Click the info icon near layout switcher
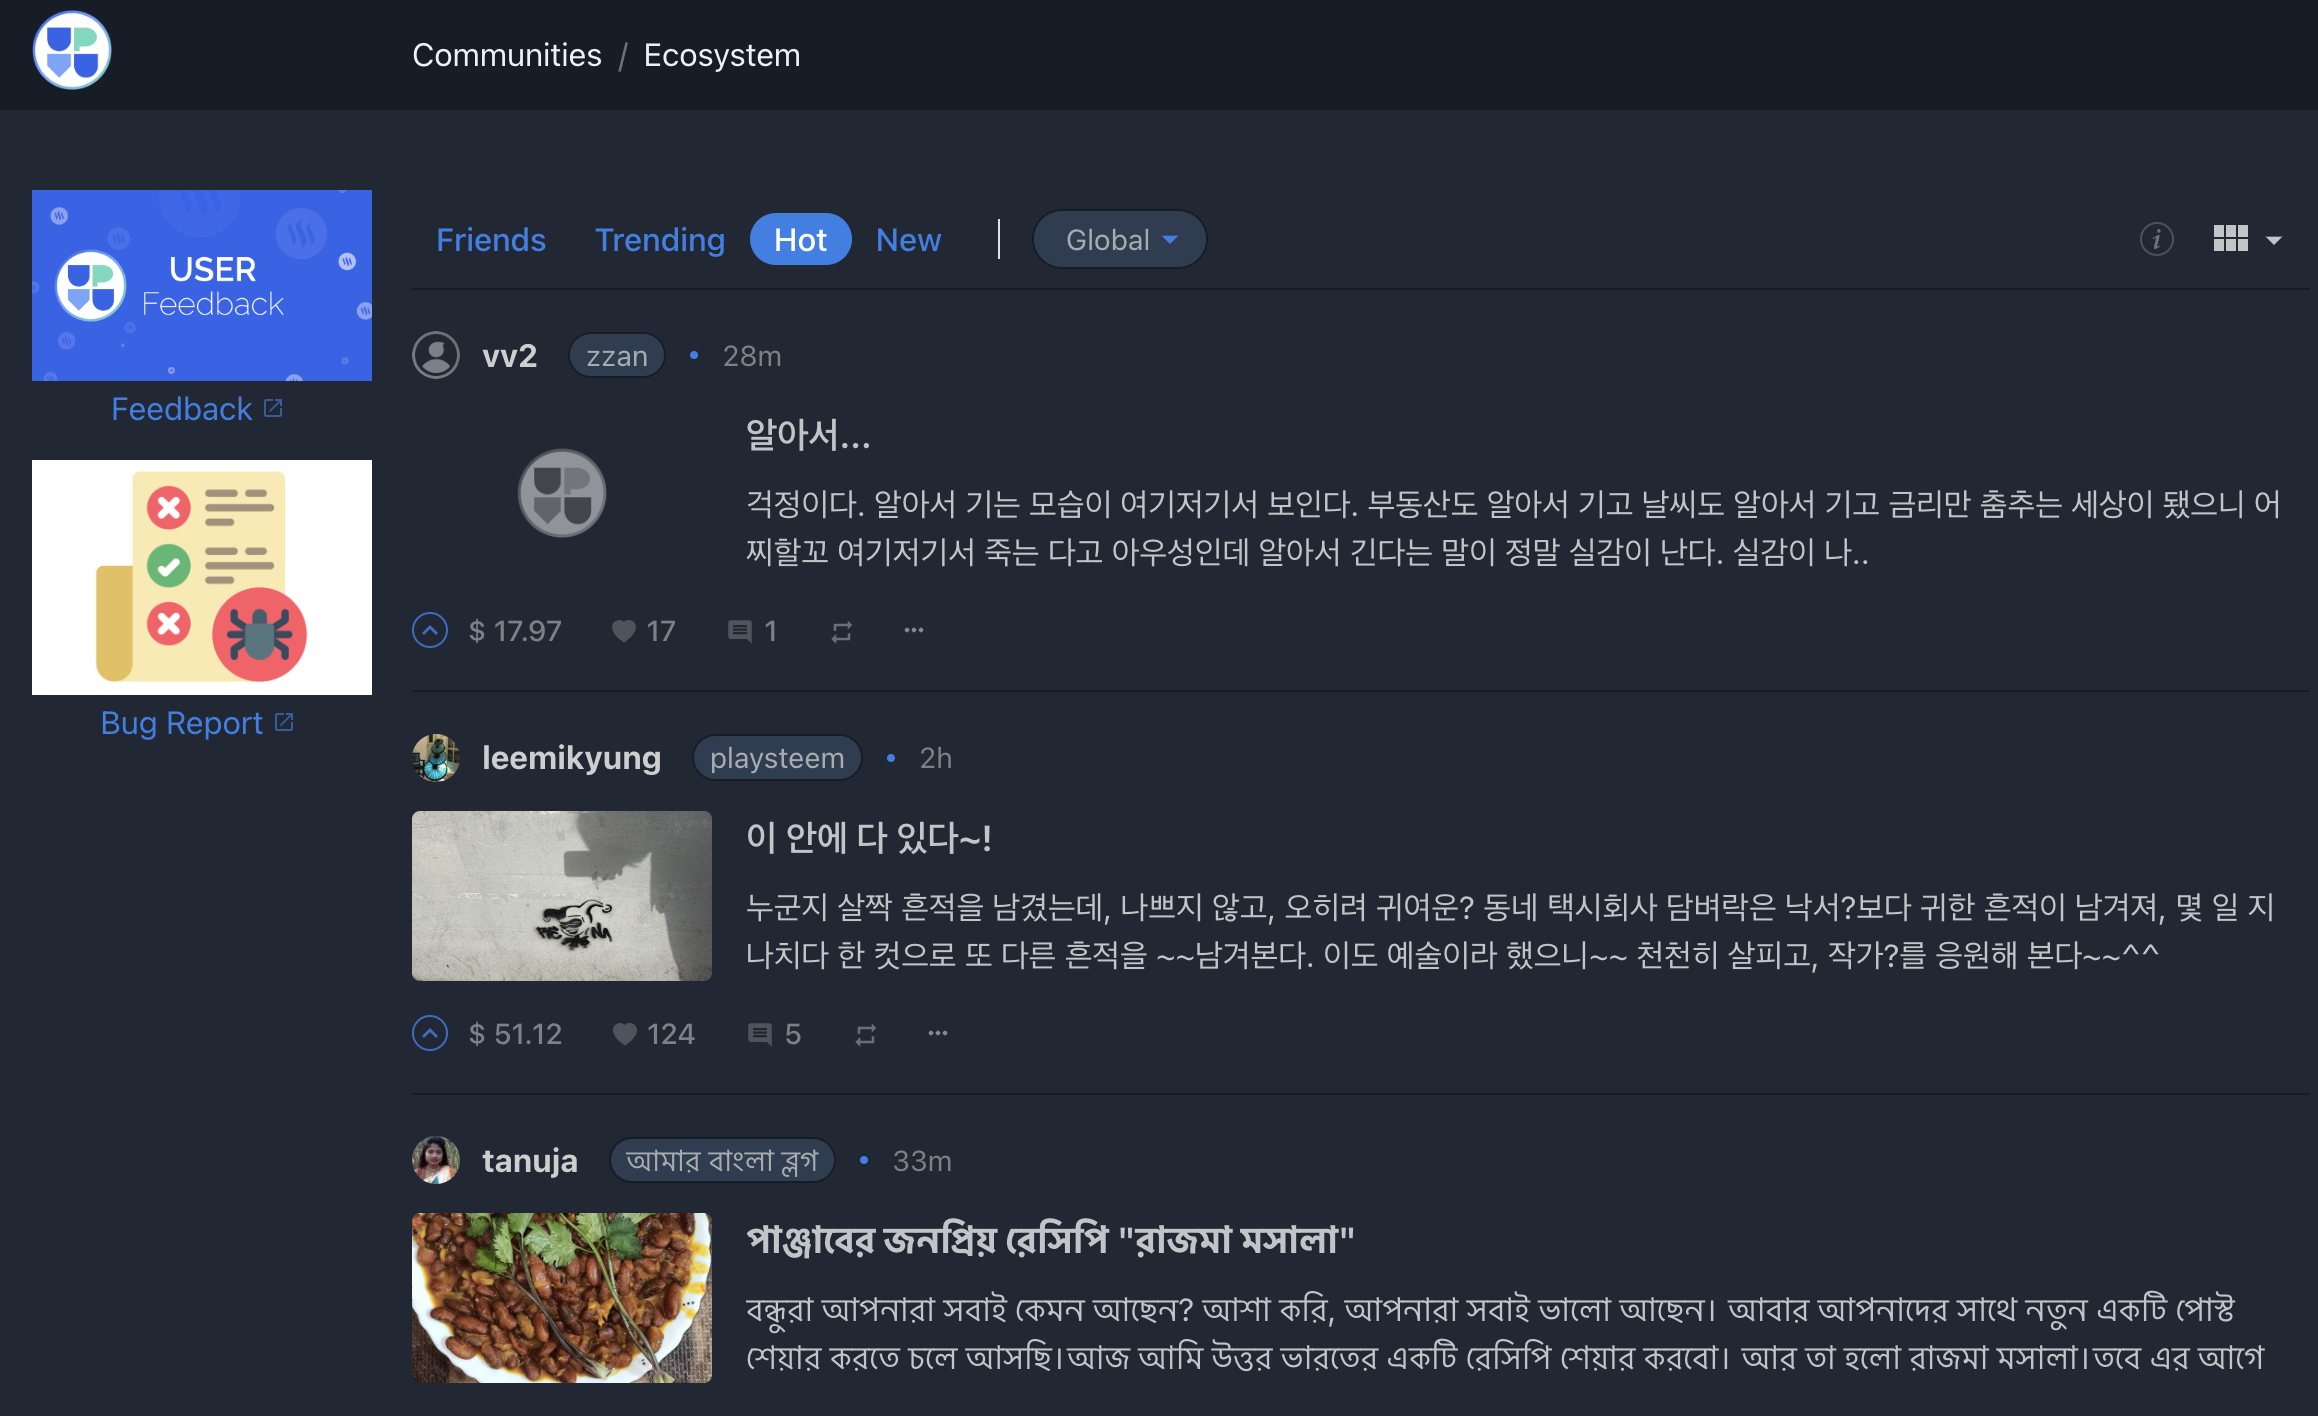The height and width of the screenshot is (1416, 2318). pyautogui.click(x=2156, y=240)
